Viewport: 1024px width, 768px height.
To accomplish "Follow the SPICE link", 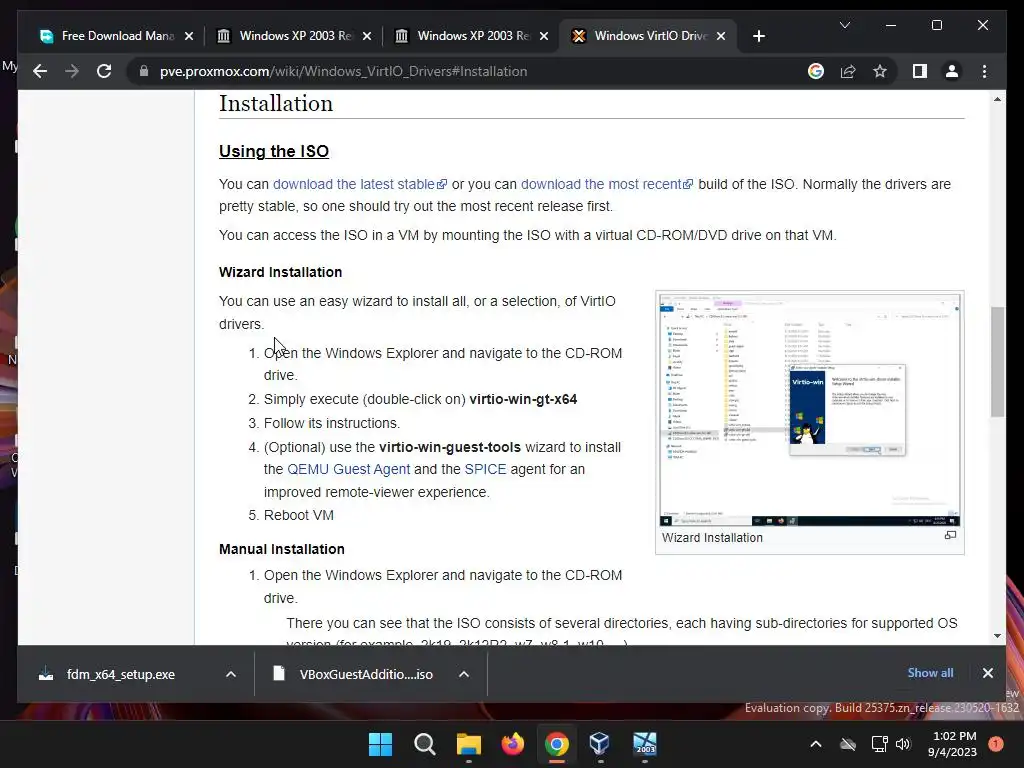I will point(485,469).
